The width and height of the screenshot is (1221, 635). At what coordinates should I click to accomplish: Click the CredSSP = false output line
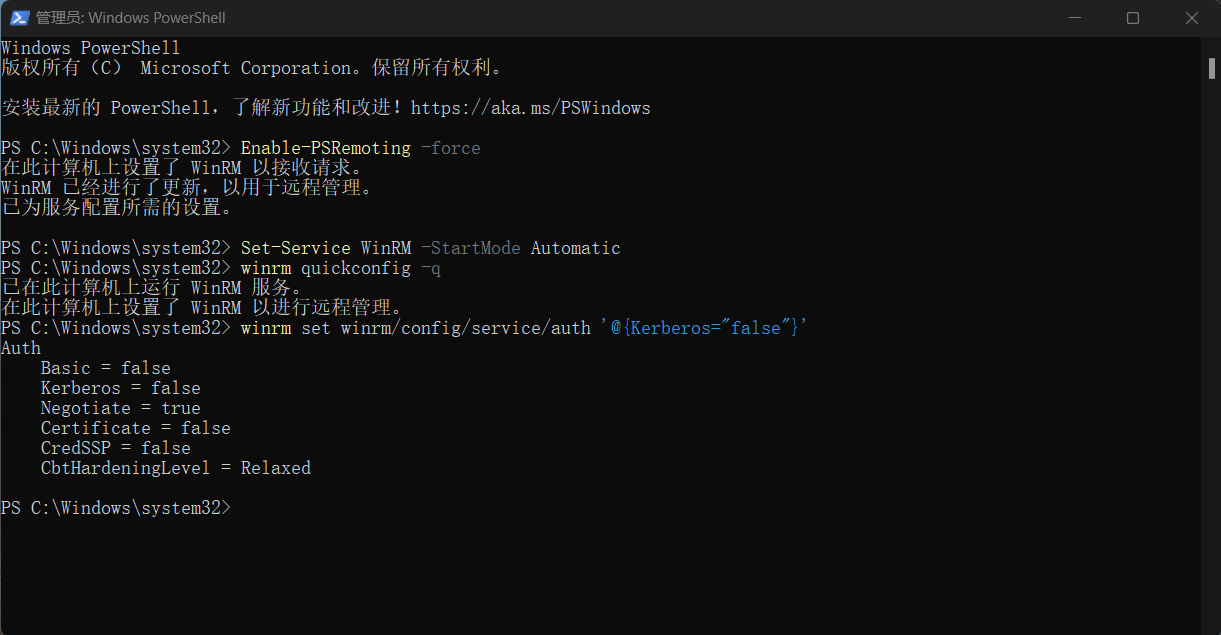[x=116, y=448]
